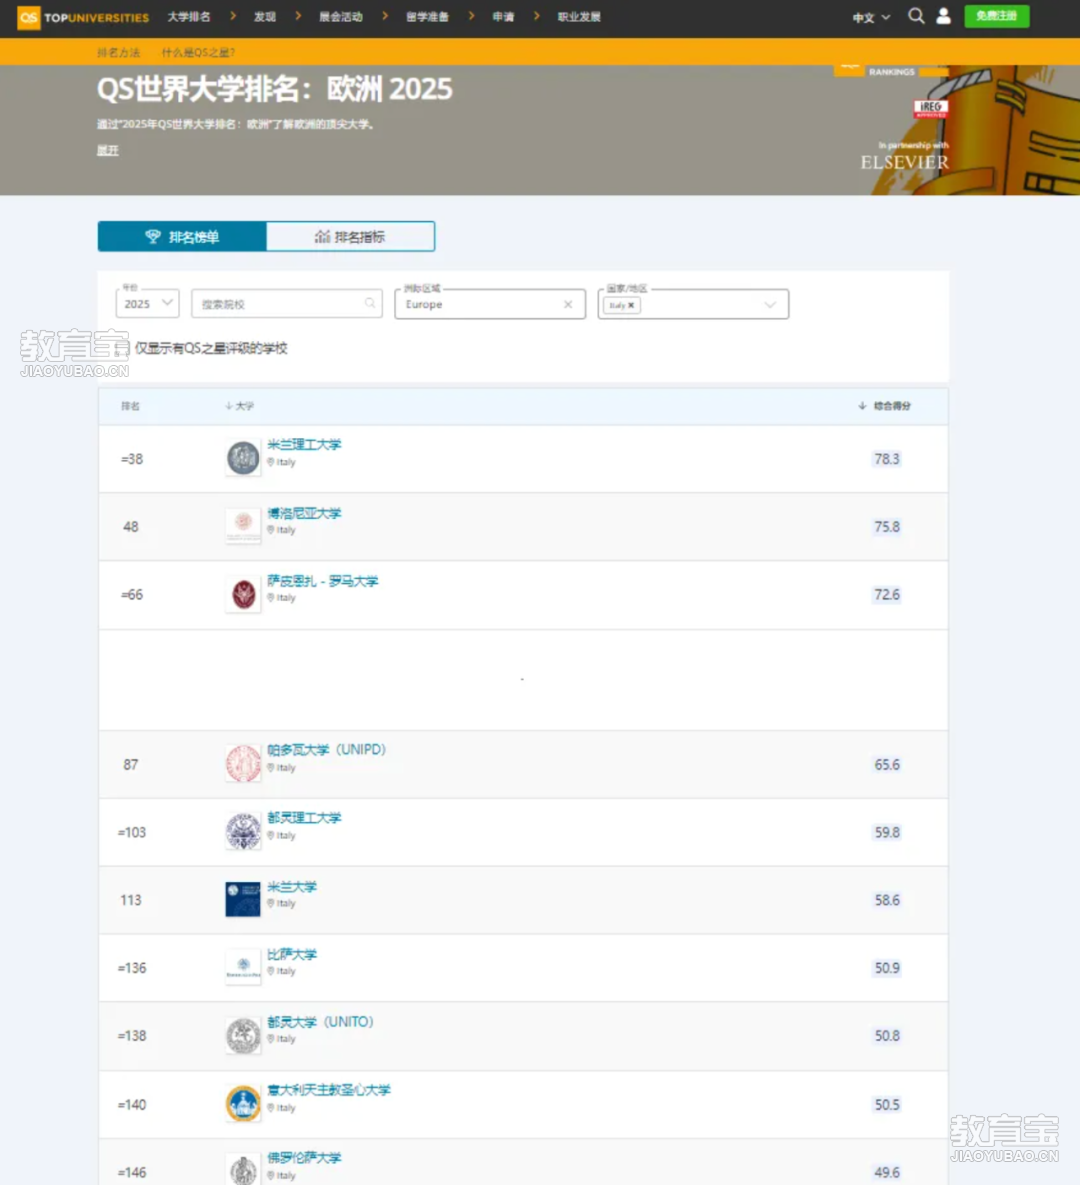Sort by the 综合得分 arrow icon
The image size is (1080, 1185).
(x=862, y=406)
